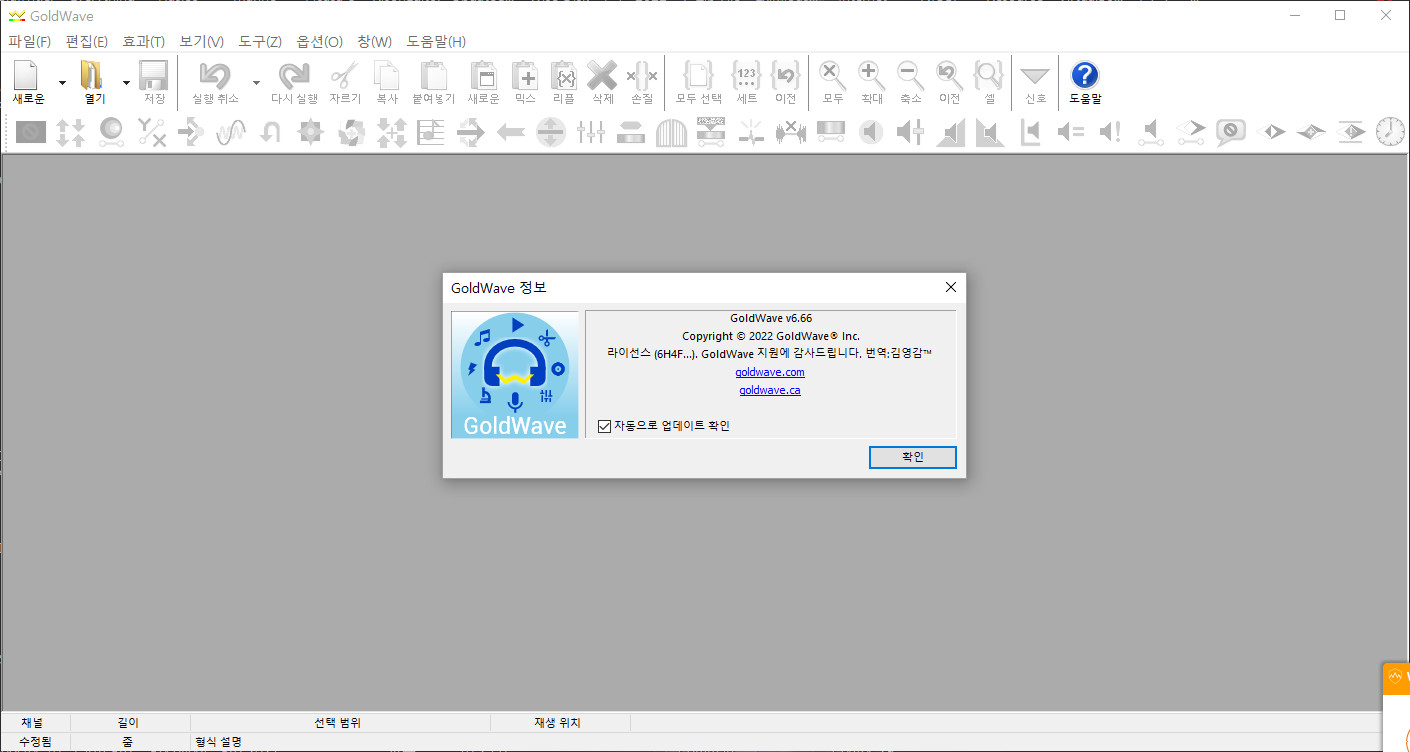Click the 다시 실행 redo icon
This screenshot has width=1410, height=752.
294,75
